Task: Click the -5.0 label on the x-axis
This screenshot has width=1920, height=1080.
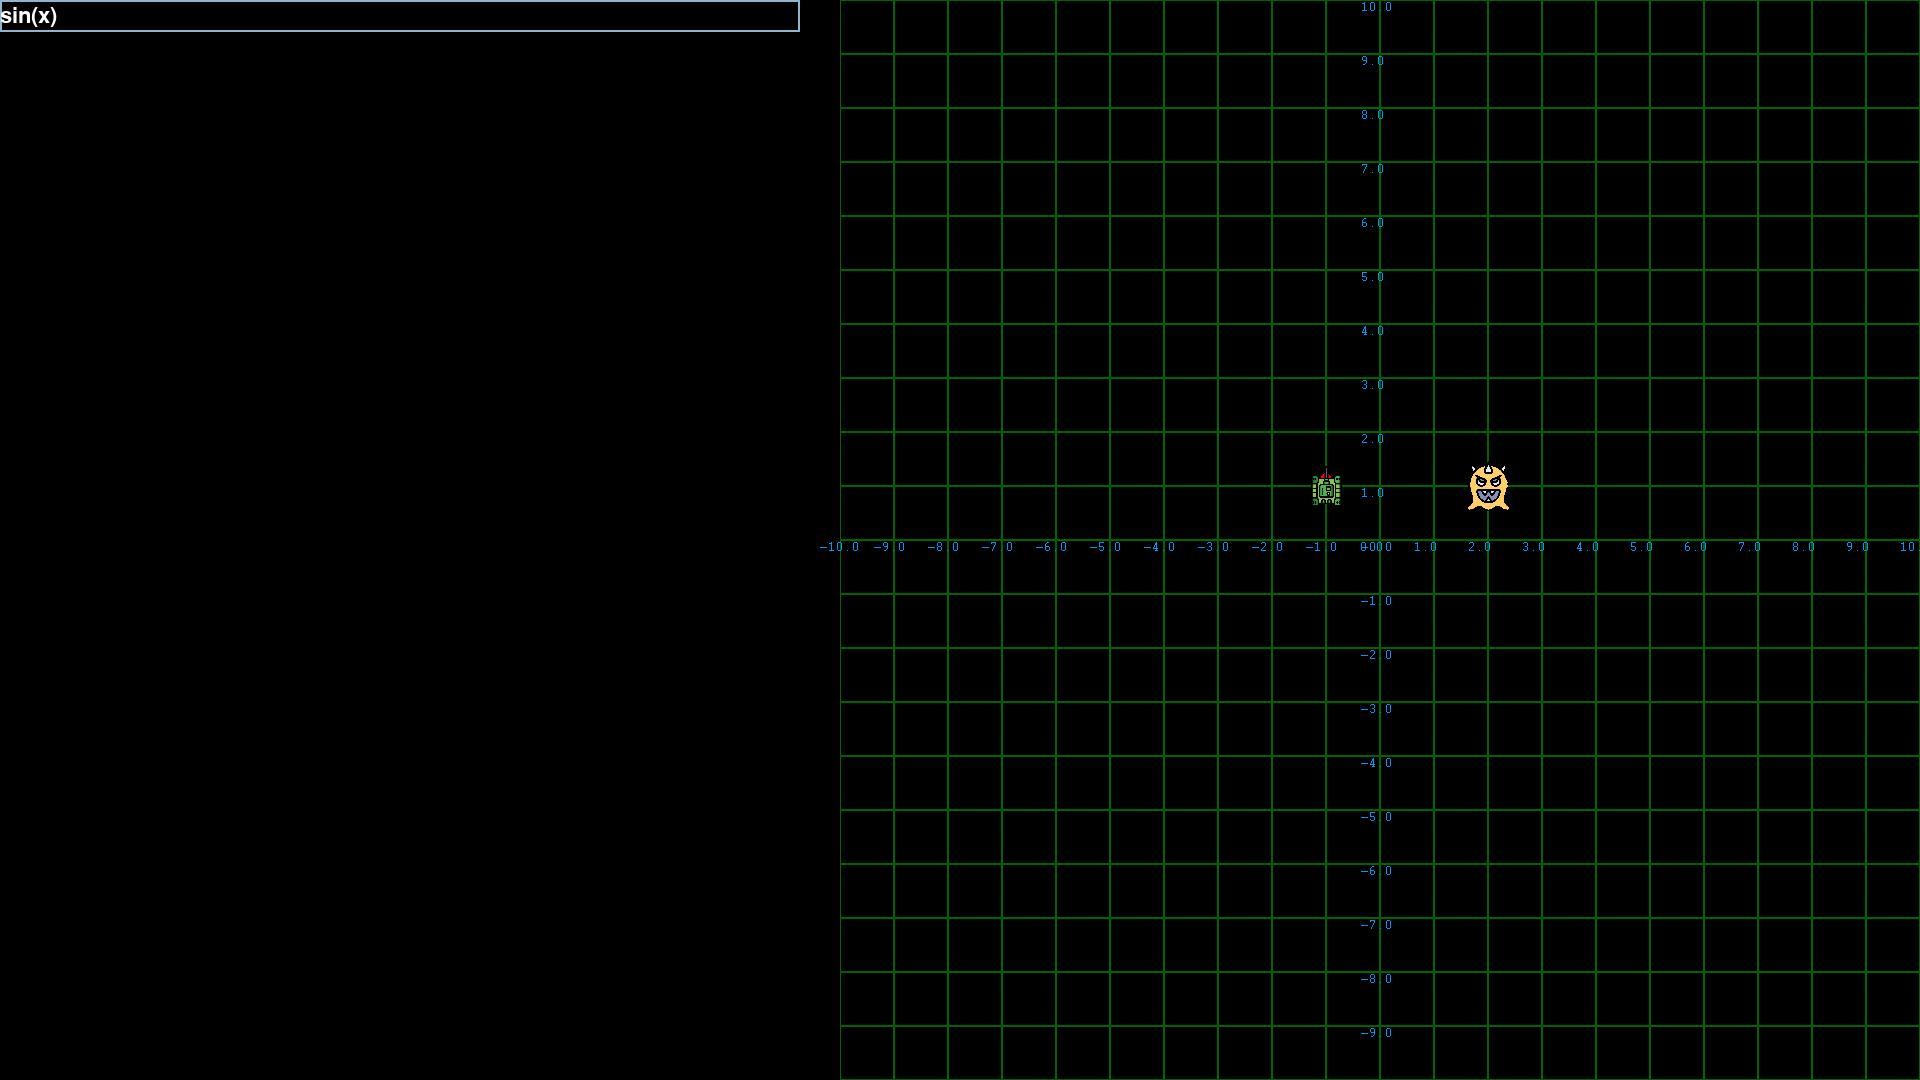Action: [1105, 547]
